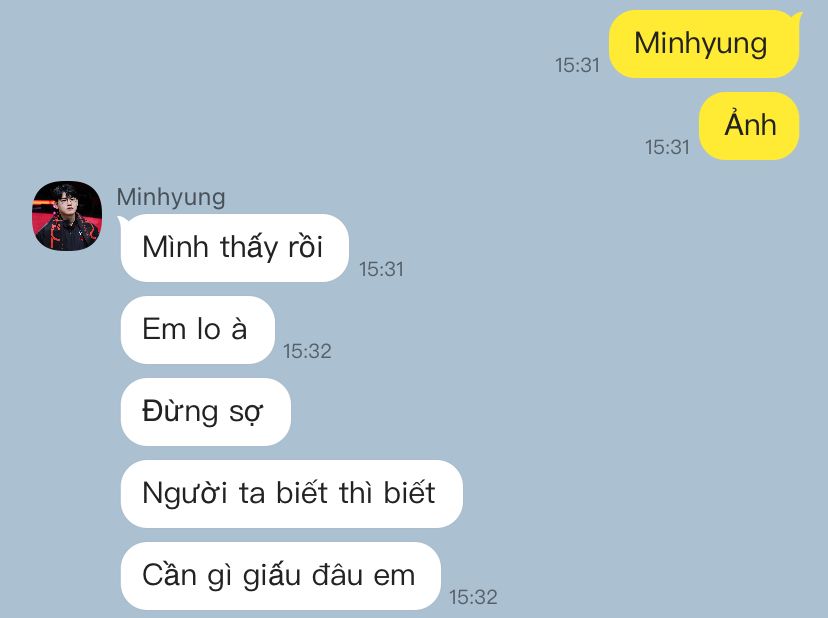Click the 15:31 timestamp after 'Mình thấy rồi'
Image resolution: width=828 pixels, height=618 pixels.
pyautogui.click(x=381, y=269)
